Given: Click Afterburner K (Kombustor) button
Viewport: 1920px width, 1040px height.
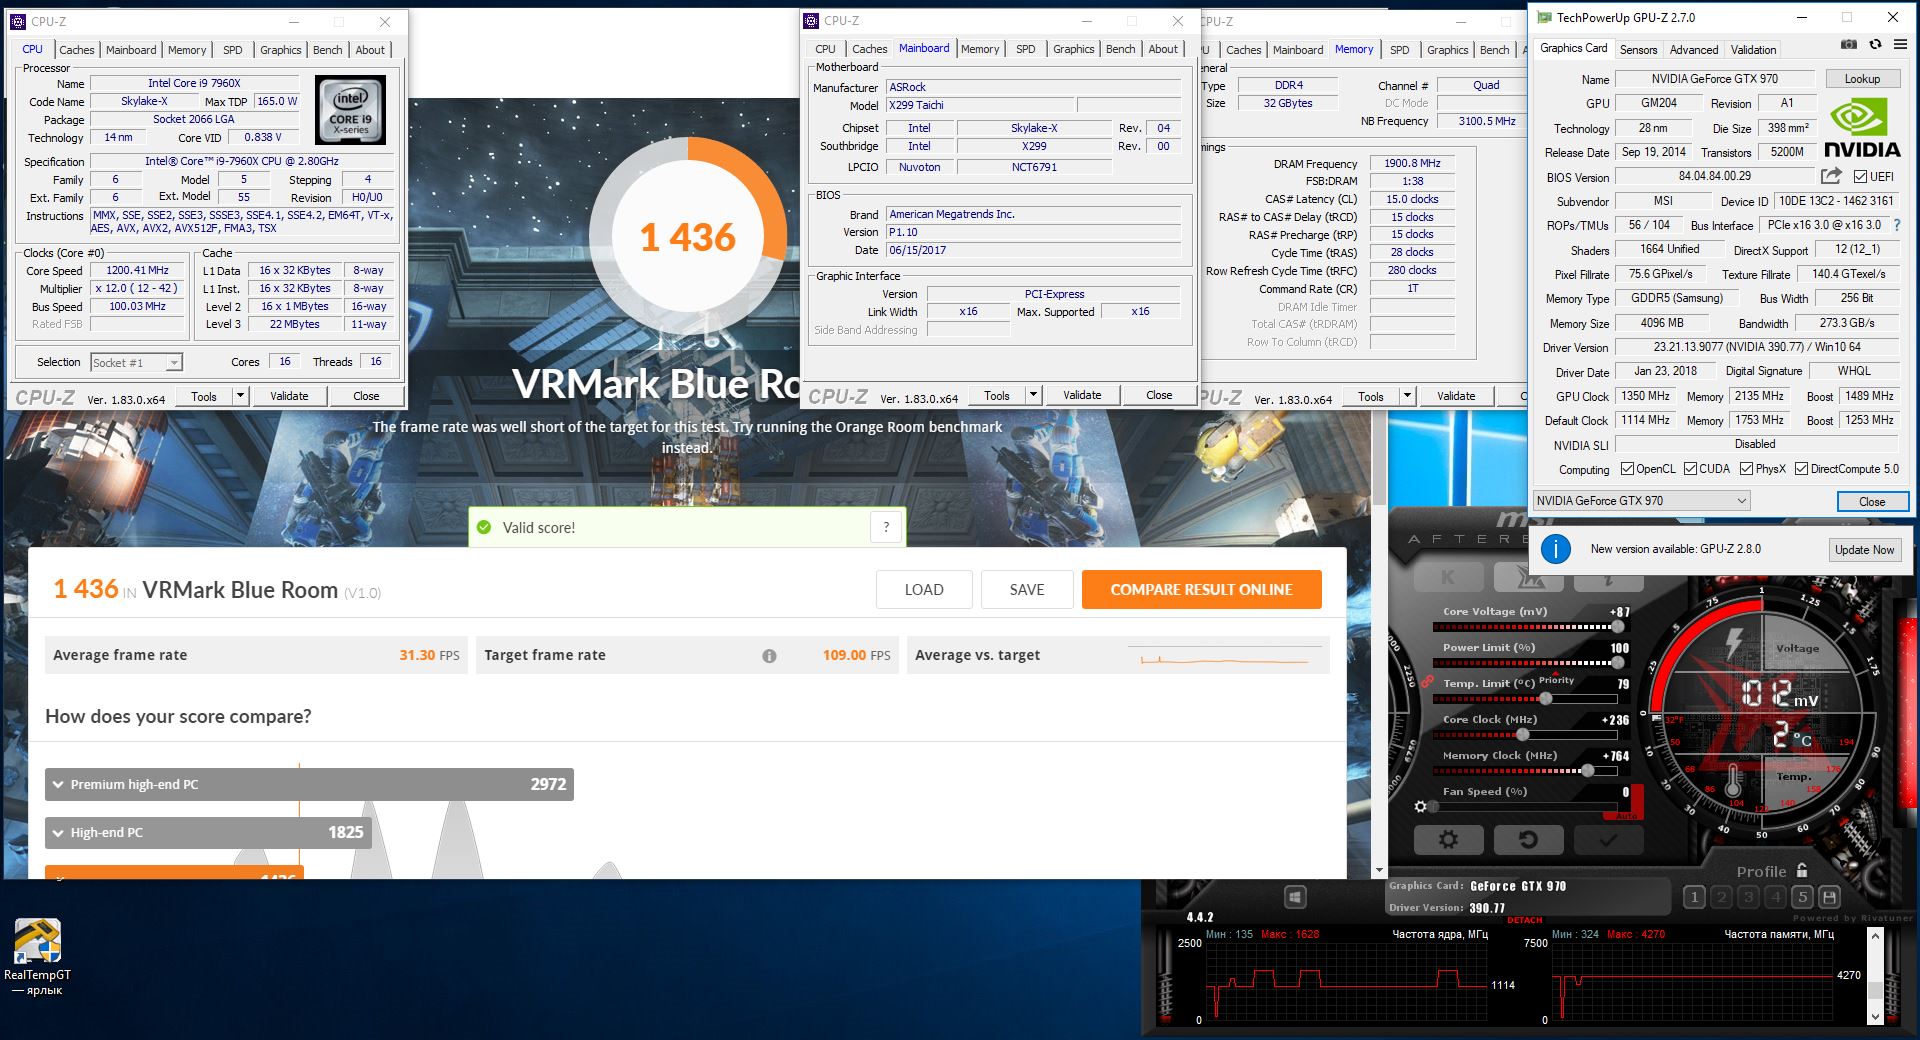Looking at the screenshot, I should (x=1448, y=577).
